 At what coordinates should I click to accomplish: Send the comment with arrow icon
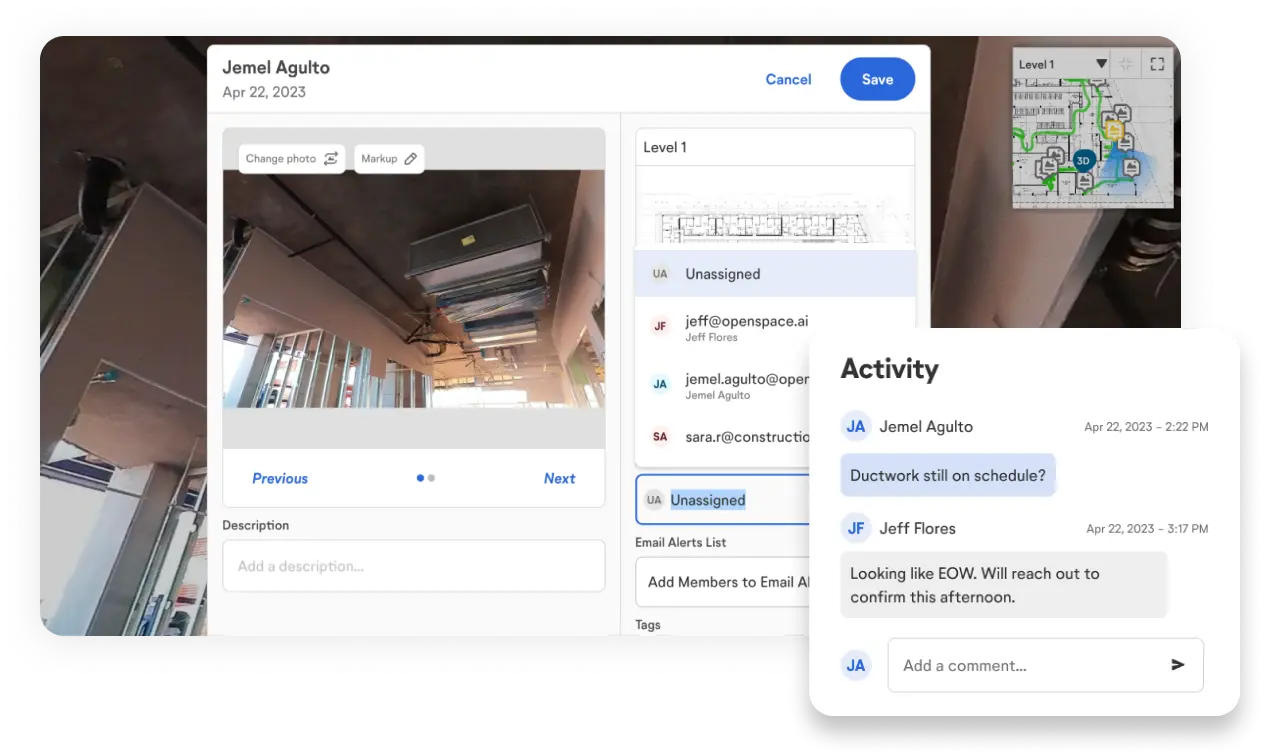tap(1177, 665)
